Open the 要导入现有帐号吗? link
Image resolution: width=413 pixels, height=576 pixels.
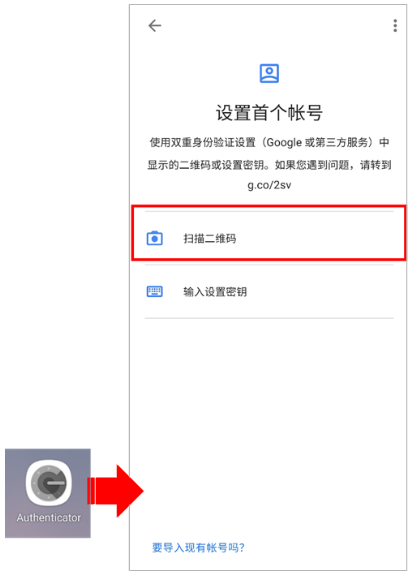(198, 548)
